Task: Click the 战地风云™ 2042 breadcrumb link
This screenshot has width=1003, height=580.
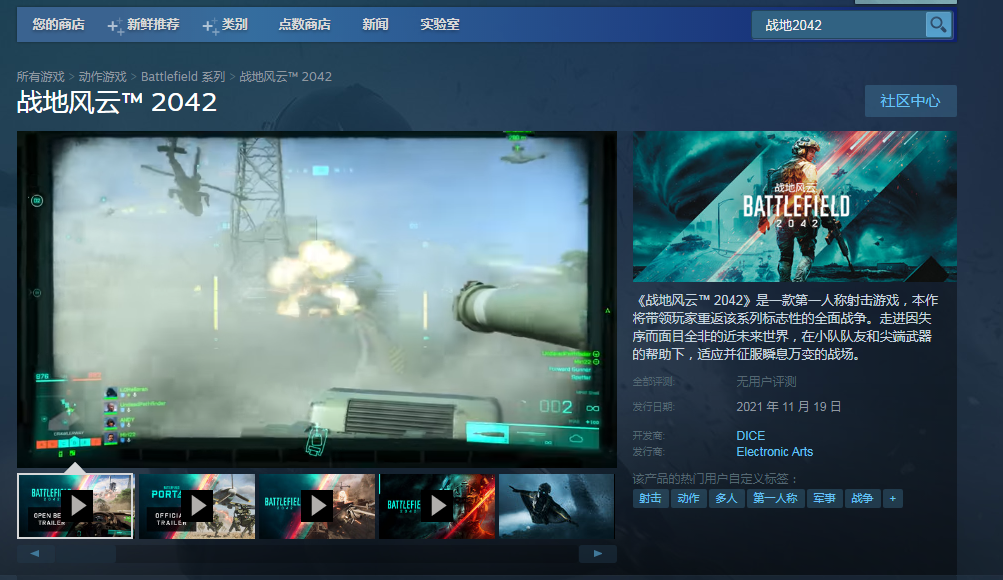Action: tap(285, 77)
